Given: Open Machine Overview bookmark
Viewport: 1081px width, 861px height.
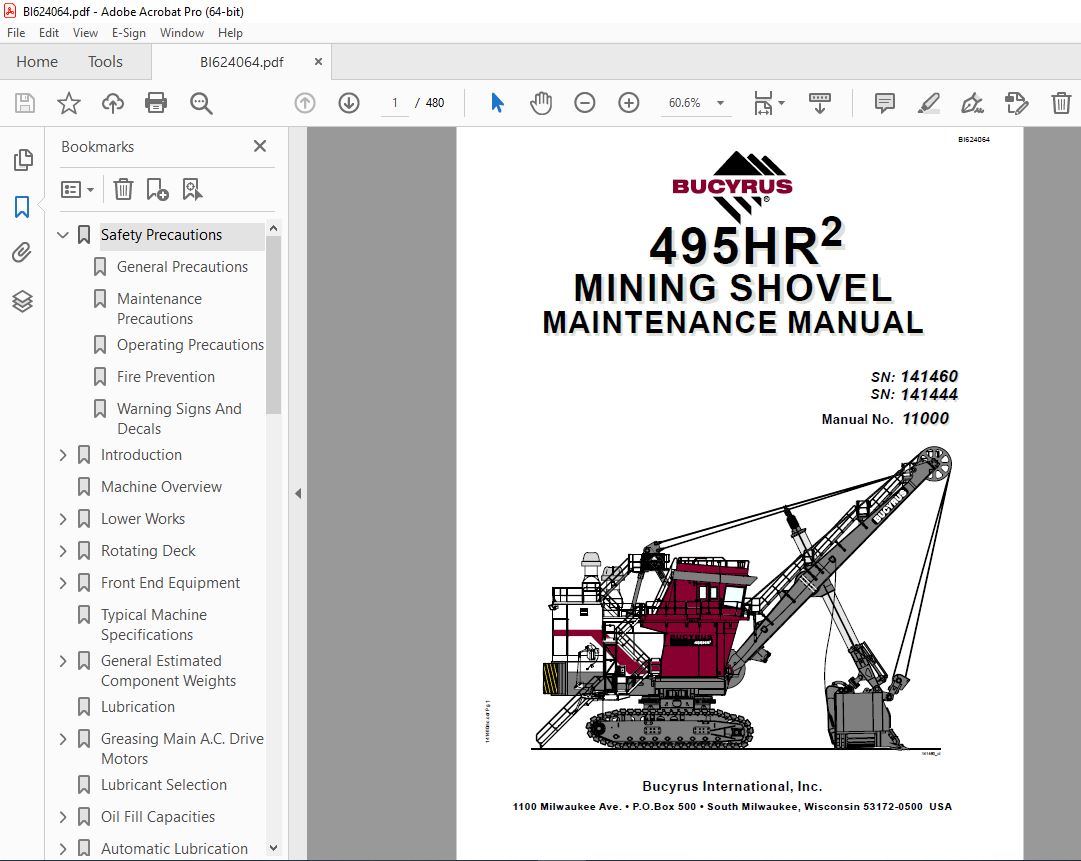Looking at the screenshot, I should (161, 487).
